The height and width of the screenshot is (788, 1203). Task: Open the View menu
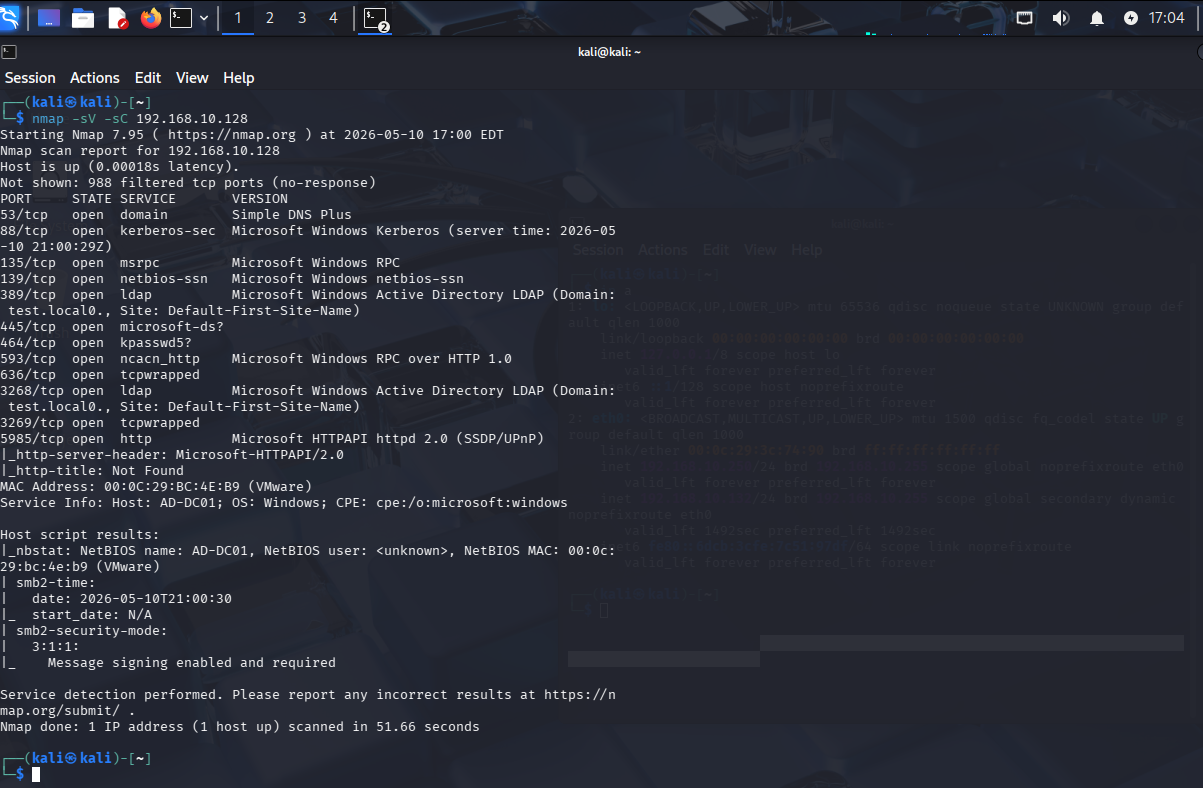[192, 78]
